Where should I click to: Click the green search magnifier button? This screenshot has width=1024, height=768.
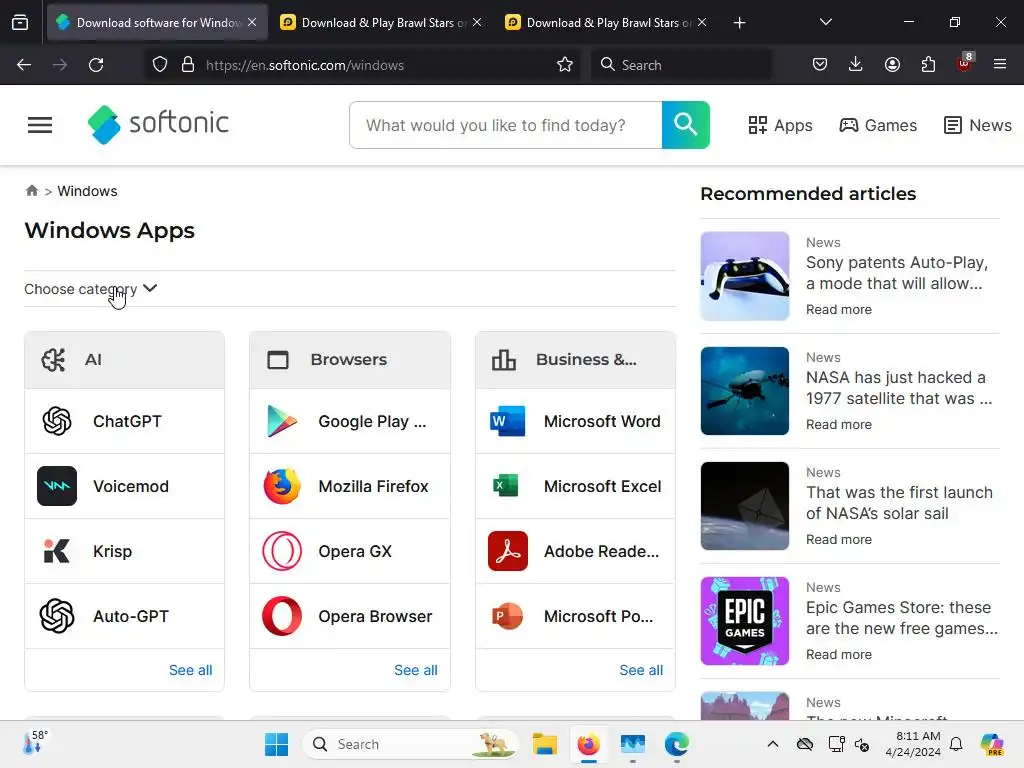click(x=685, y=125)
